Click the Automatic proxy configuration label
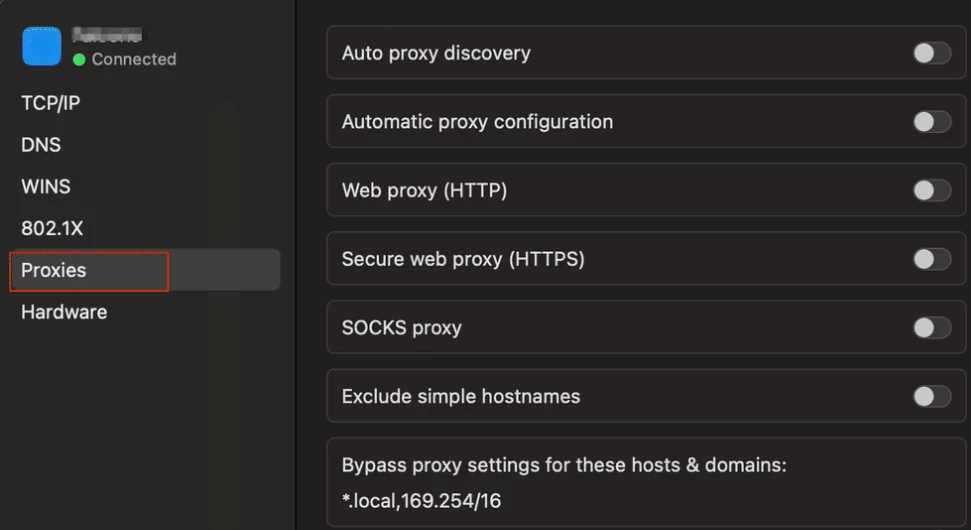Screen dimensions: 971x530 pyautogui.click(x=477, y=122)
